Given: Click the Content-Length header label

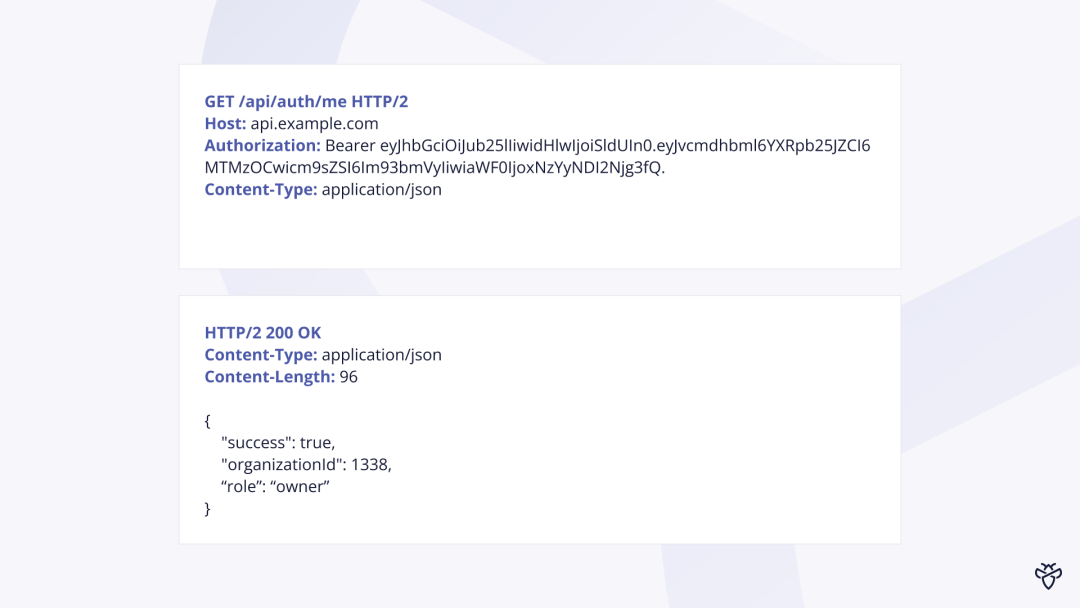Looking at the screenshot, I should (x=269, y=377).
